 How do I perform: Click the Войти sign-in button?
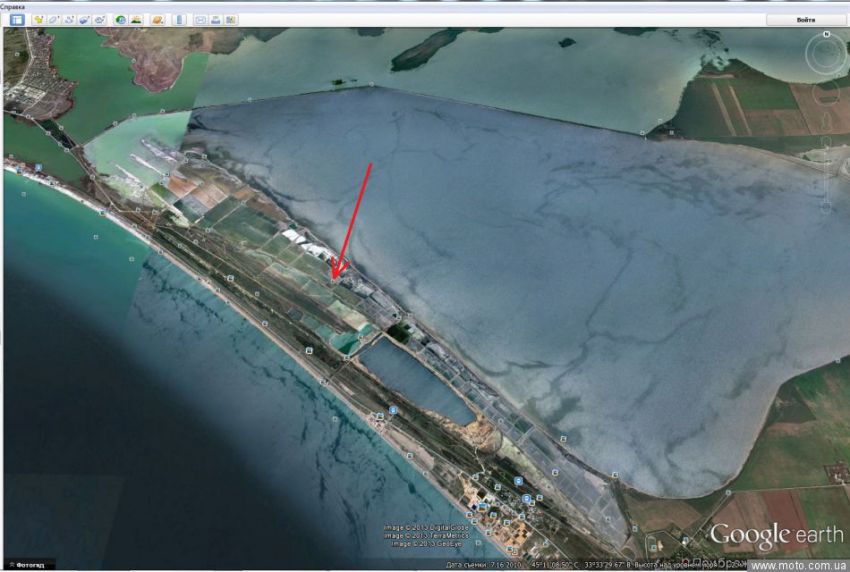click(806, 20)
